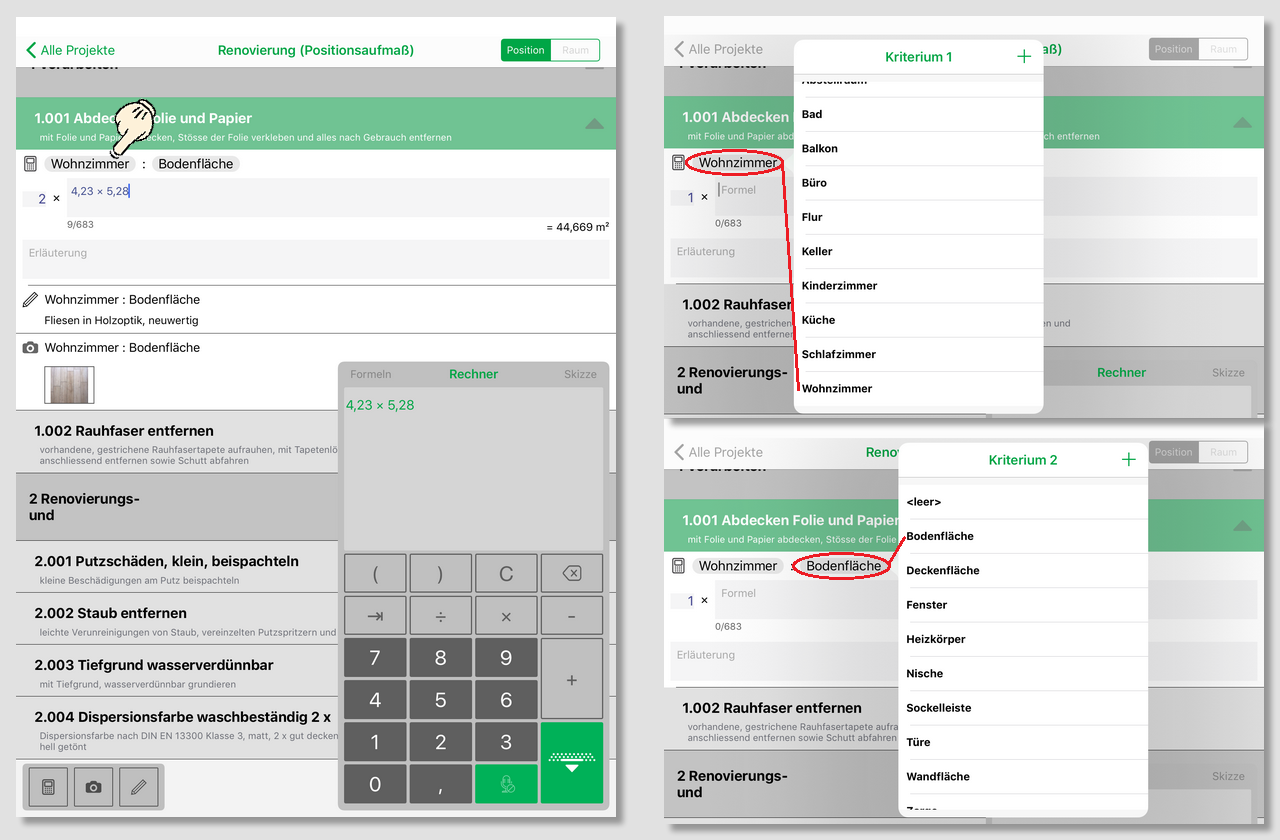Switch to Raum mode in the left screen
Image resolution: width=1280 pixels, height=840 pixels.
(x=575, y=50)
